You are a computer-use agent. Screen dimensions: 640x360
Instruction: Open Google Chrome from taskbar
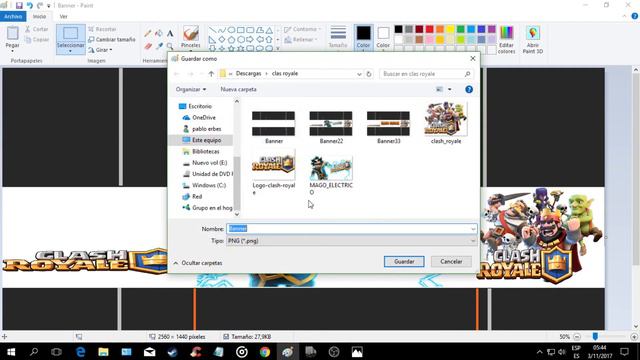[265, 352]
